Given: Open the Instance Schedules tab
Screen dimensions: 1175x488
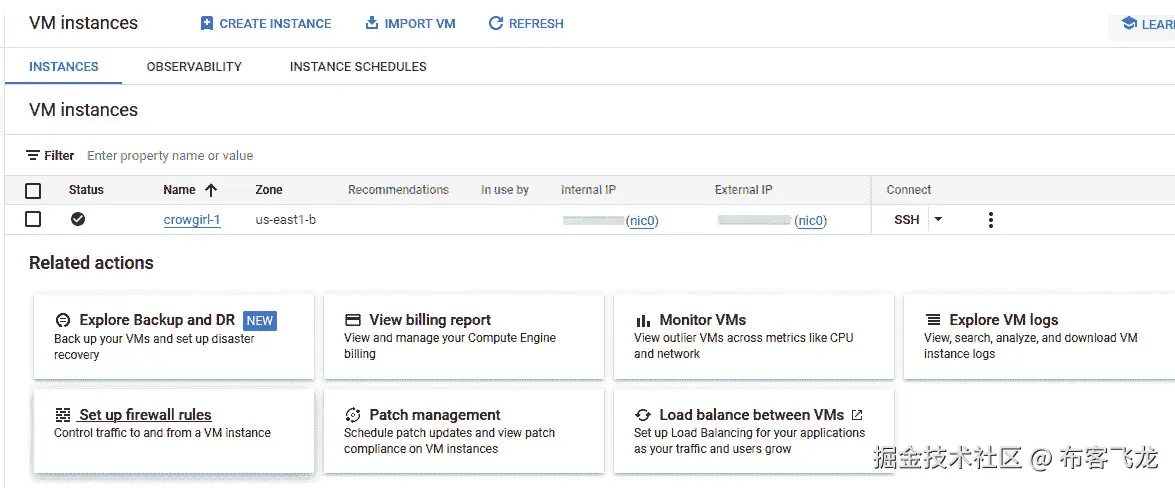Looking at the screenshot, I should coord(358,67).
